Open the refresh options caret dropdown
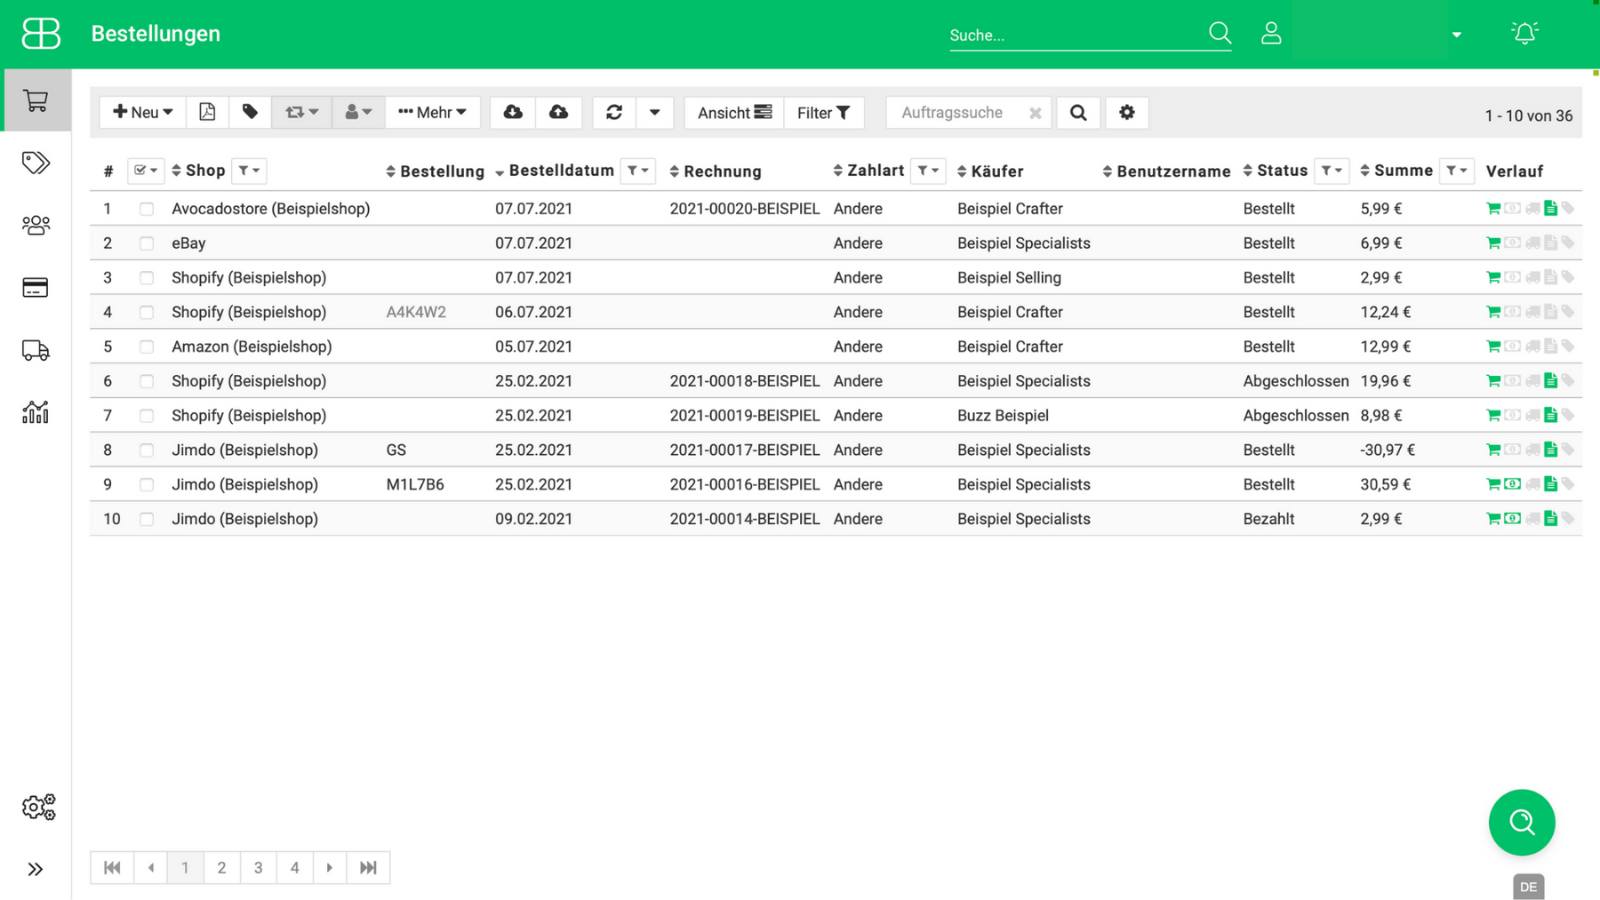 655,112
